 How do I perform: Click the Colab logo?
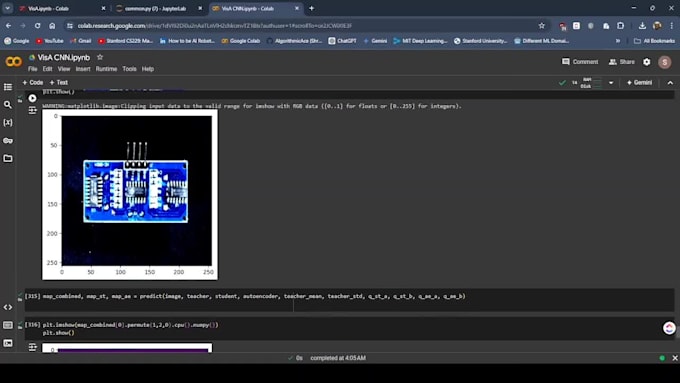pos(13,62)
